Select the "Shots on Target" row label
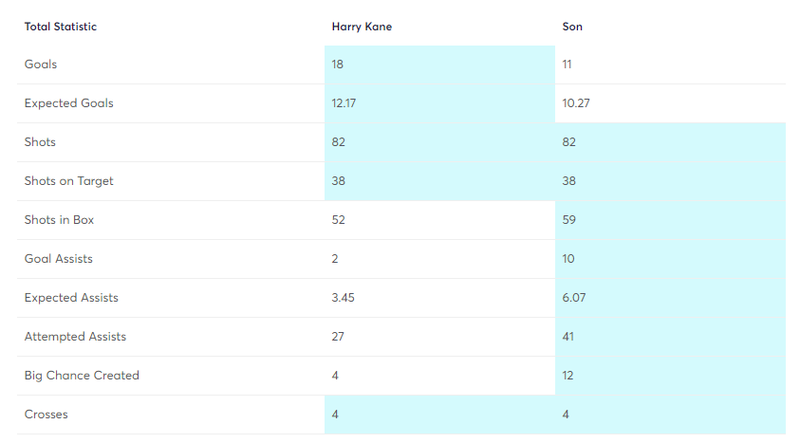The image size is (800, 443). pos(69,181)
